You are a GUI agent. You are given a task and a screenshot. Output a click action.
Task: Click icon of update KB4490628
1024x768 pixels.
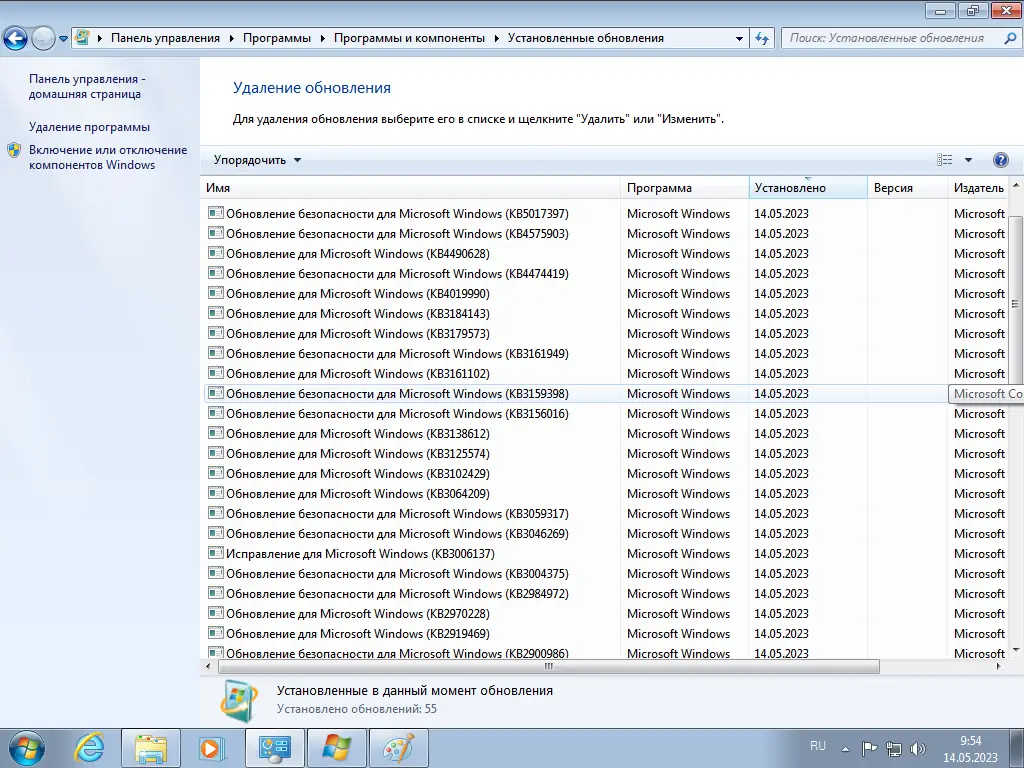[216, 253]
